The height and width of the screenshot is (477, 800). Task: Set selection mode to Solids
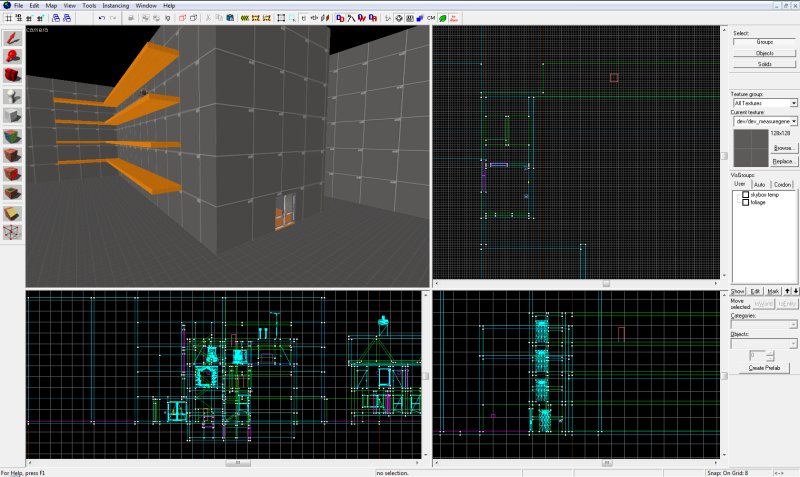pyautogui.click(x=764, y=64)
